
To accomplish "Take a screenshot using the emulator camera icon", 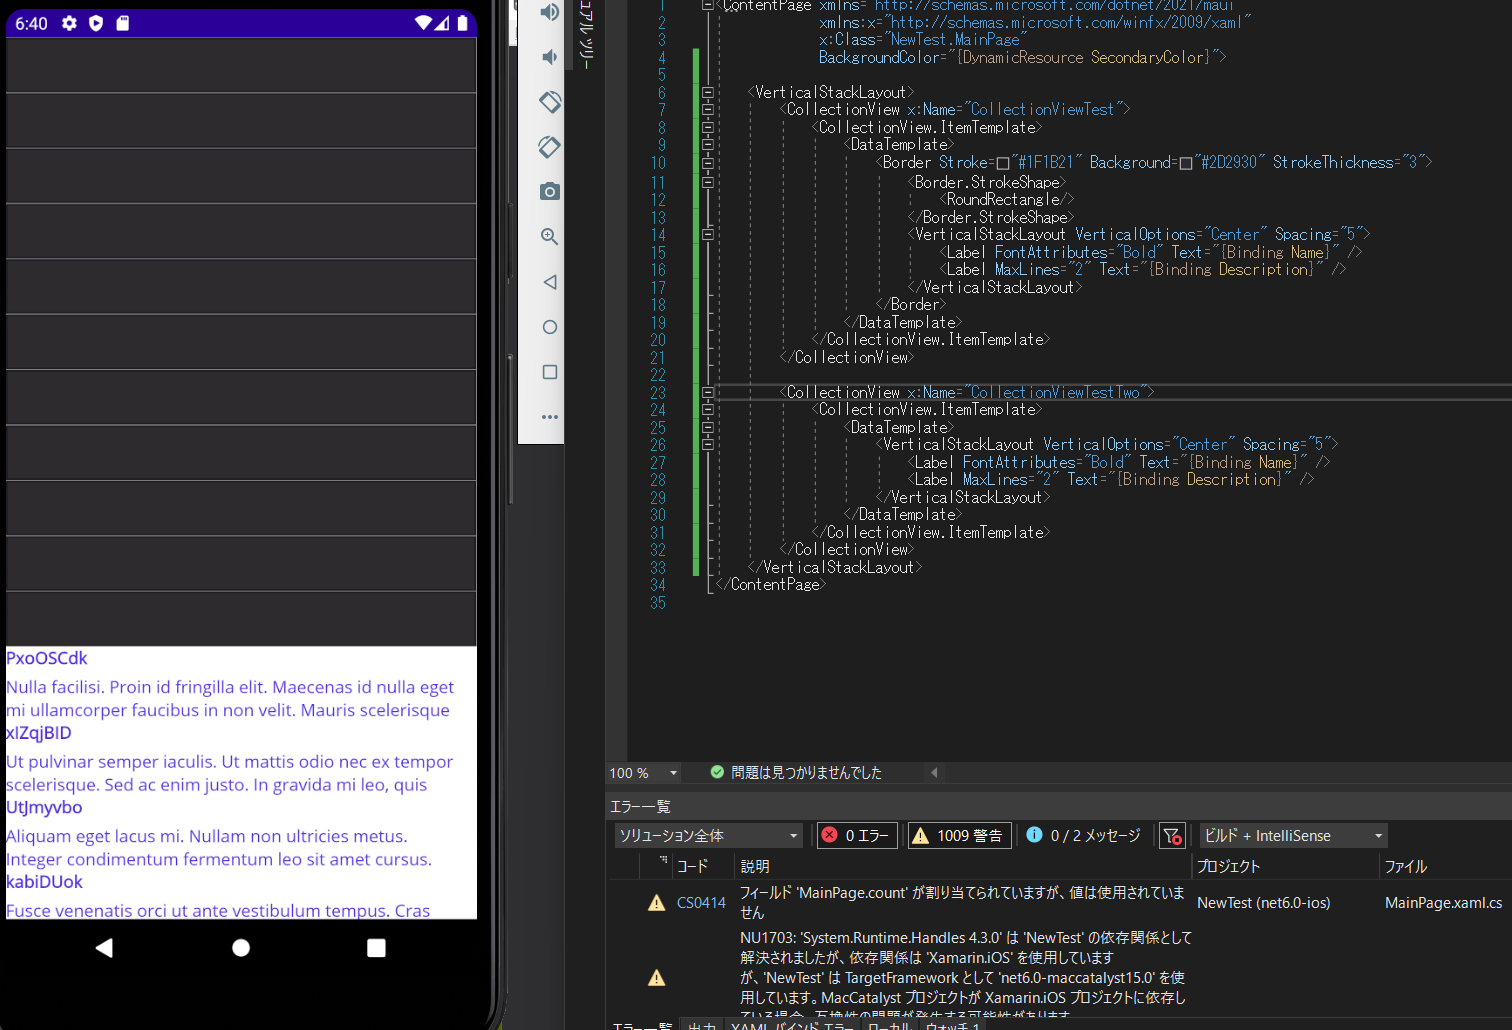I will tap(549, 191).
